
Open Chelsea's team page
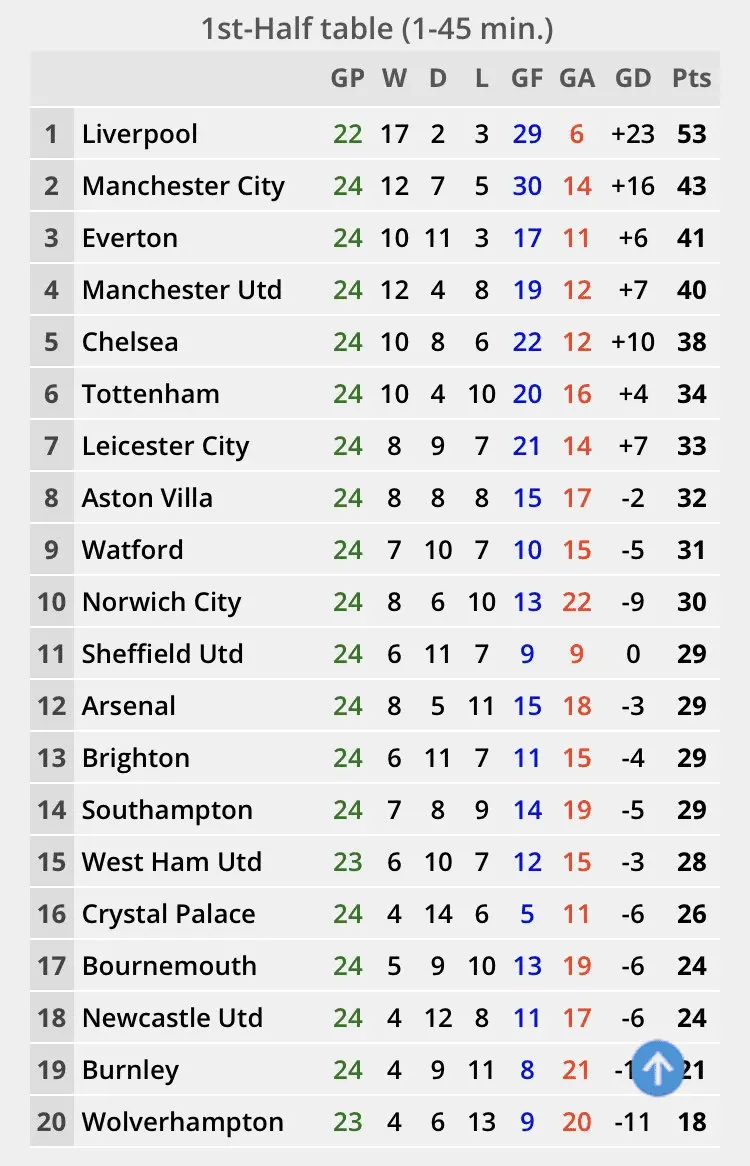[x=130, y=342]
